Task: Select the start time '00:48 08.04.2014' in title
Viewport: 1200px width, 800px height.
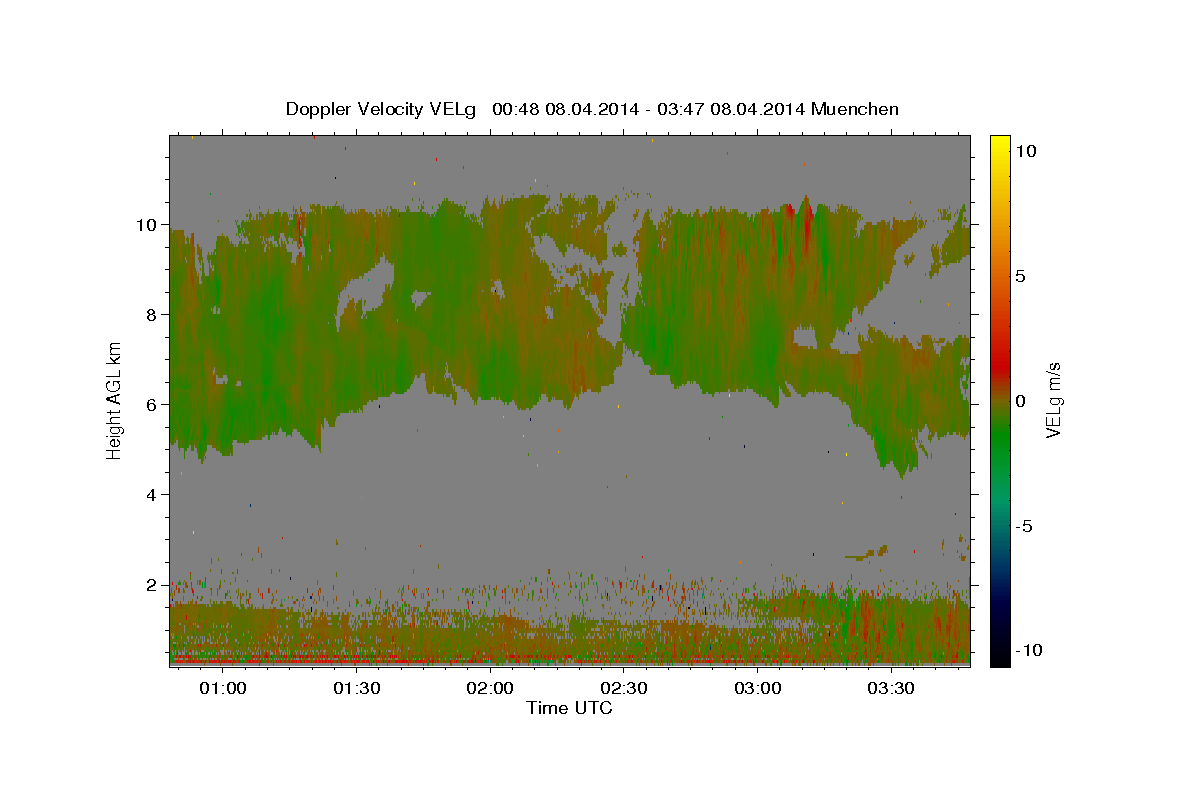Action: point(565,109)
